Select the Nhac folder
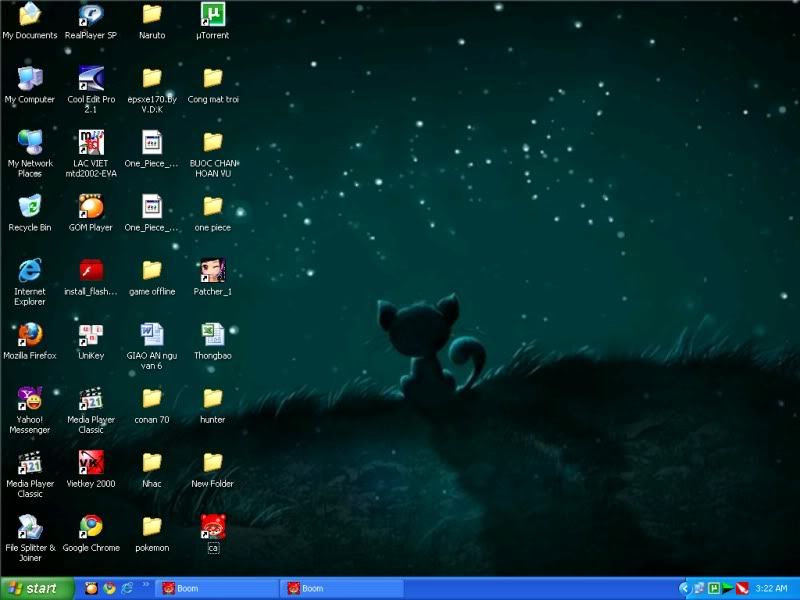This screenshot has height=600, width=800. 152,469
